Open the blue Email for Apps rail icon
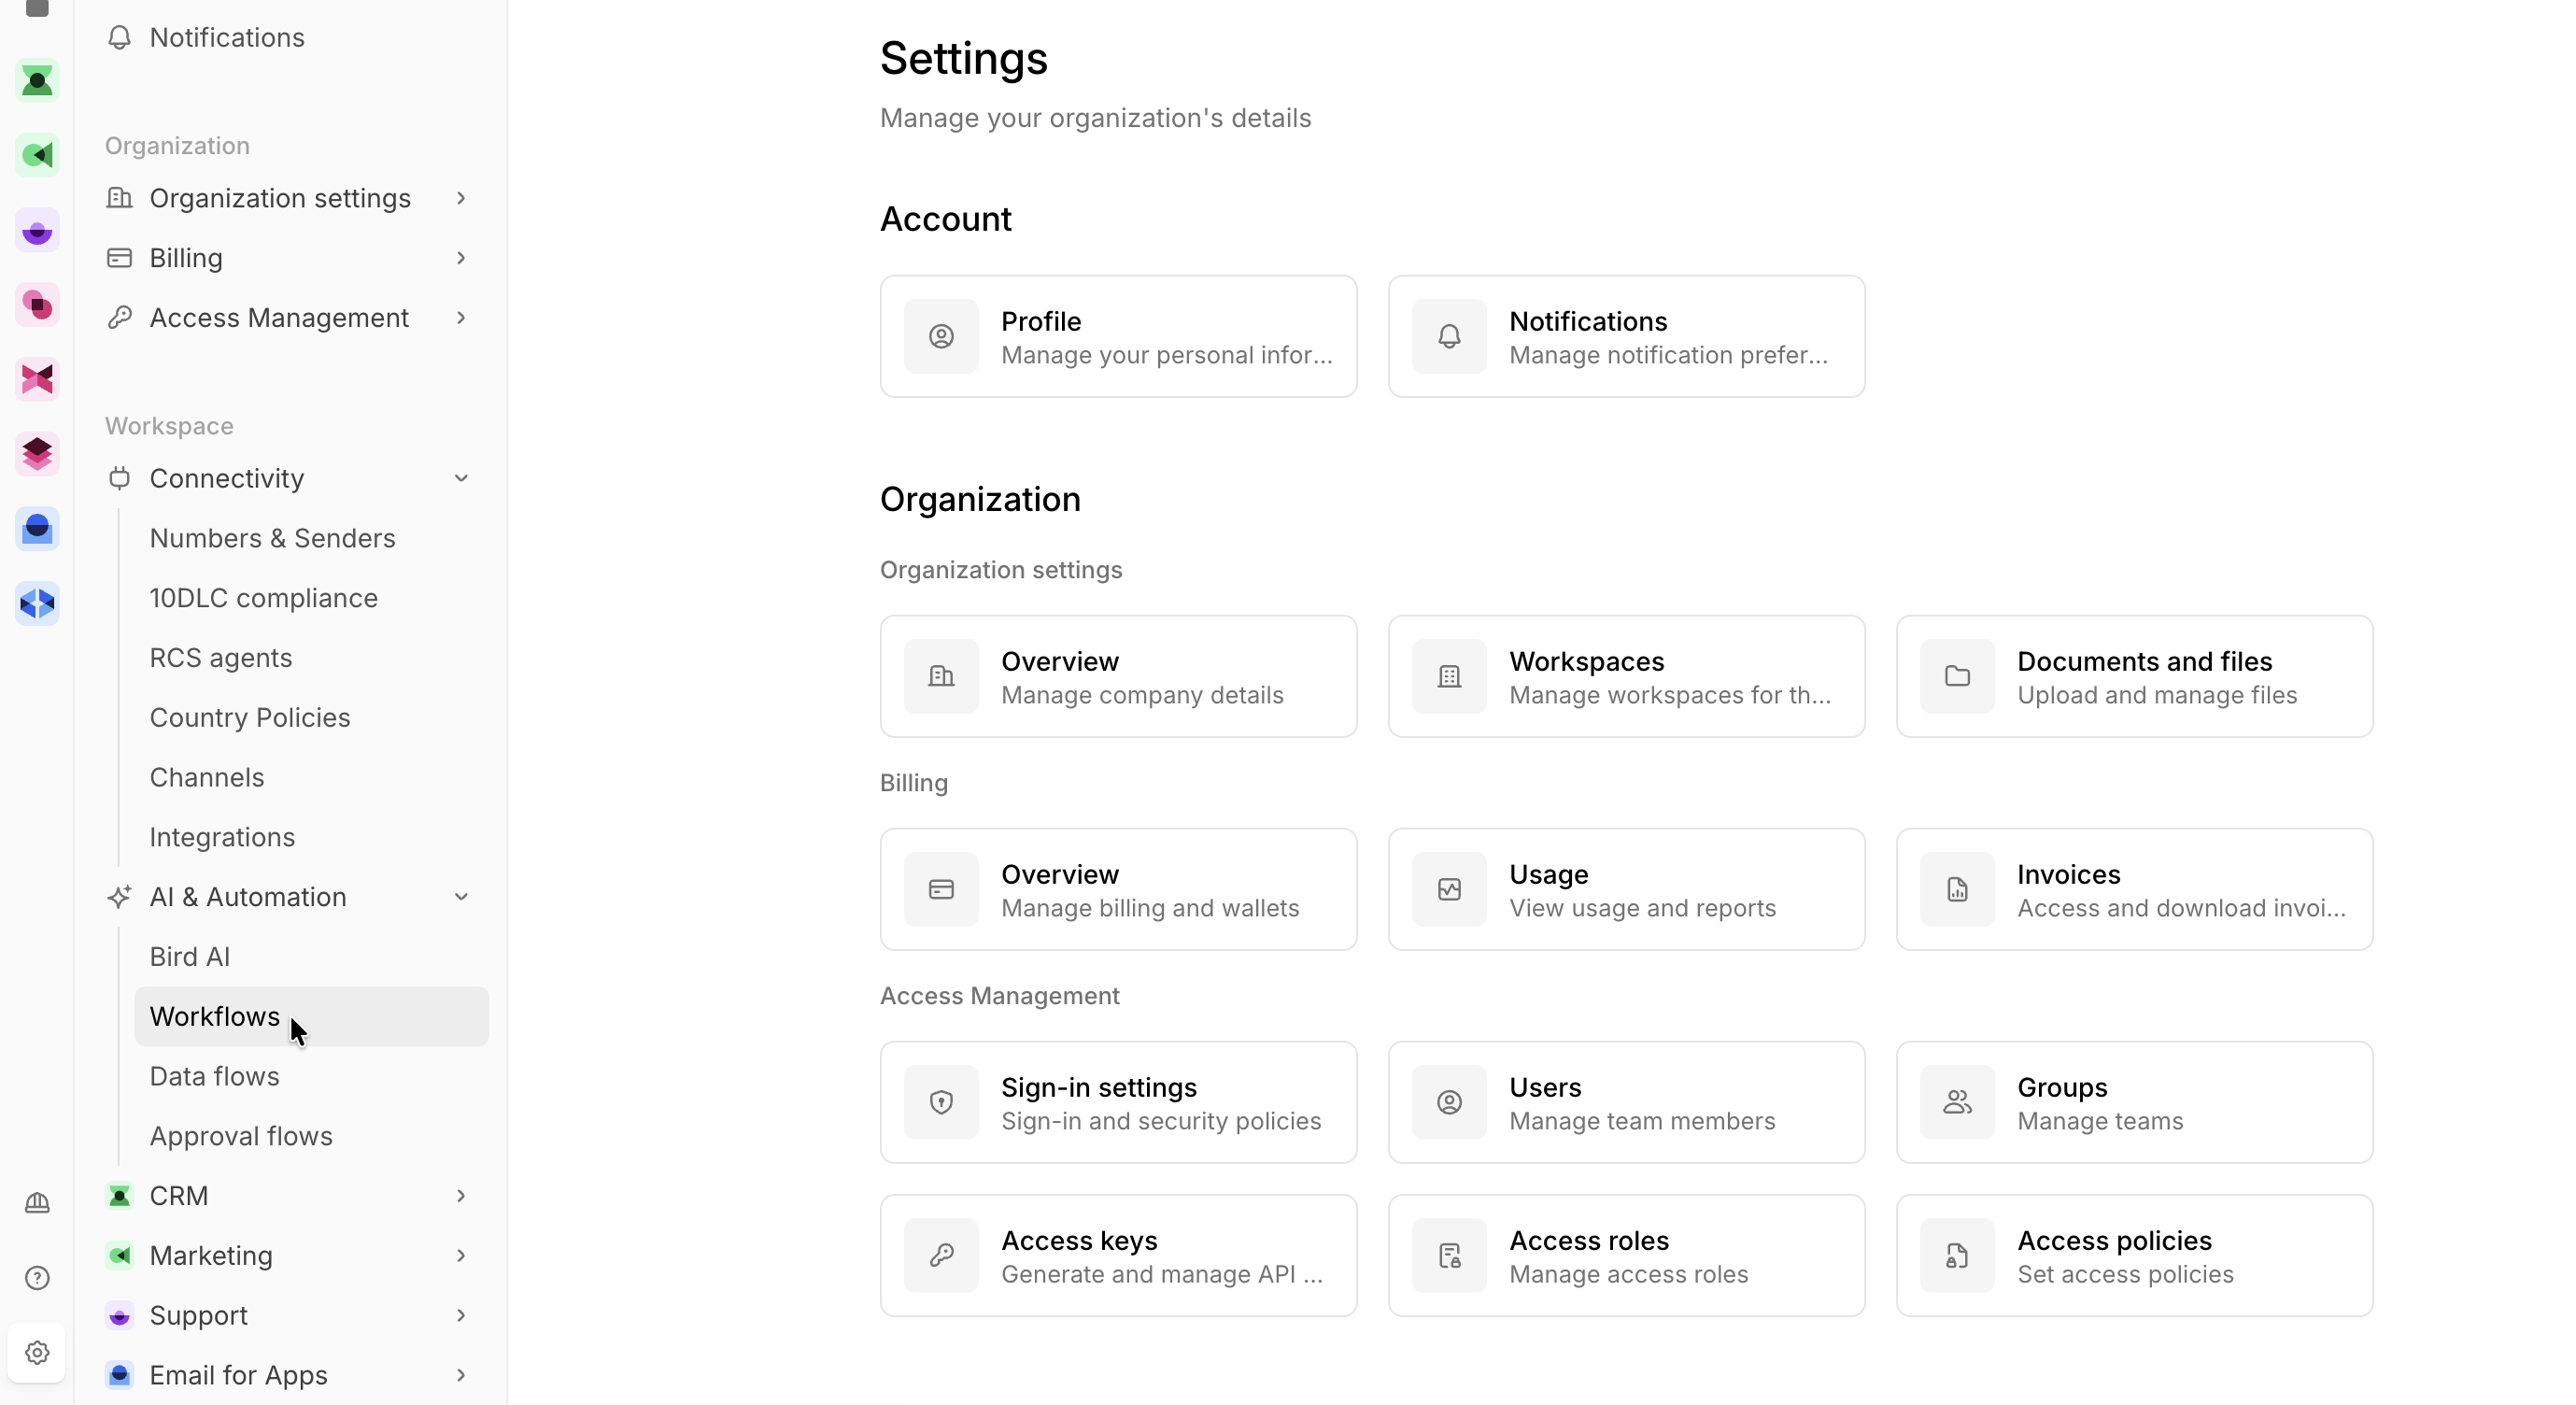The width and height of the screenshot is (2576, 1405). pyautogui.click(x=37, y=529)
